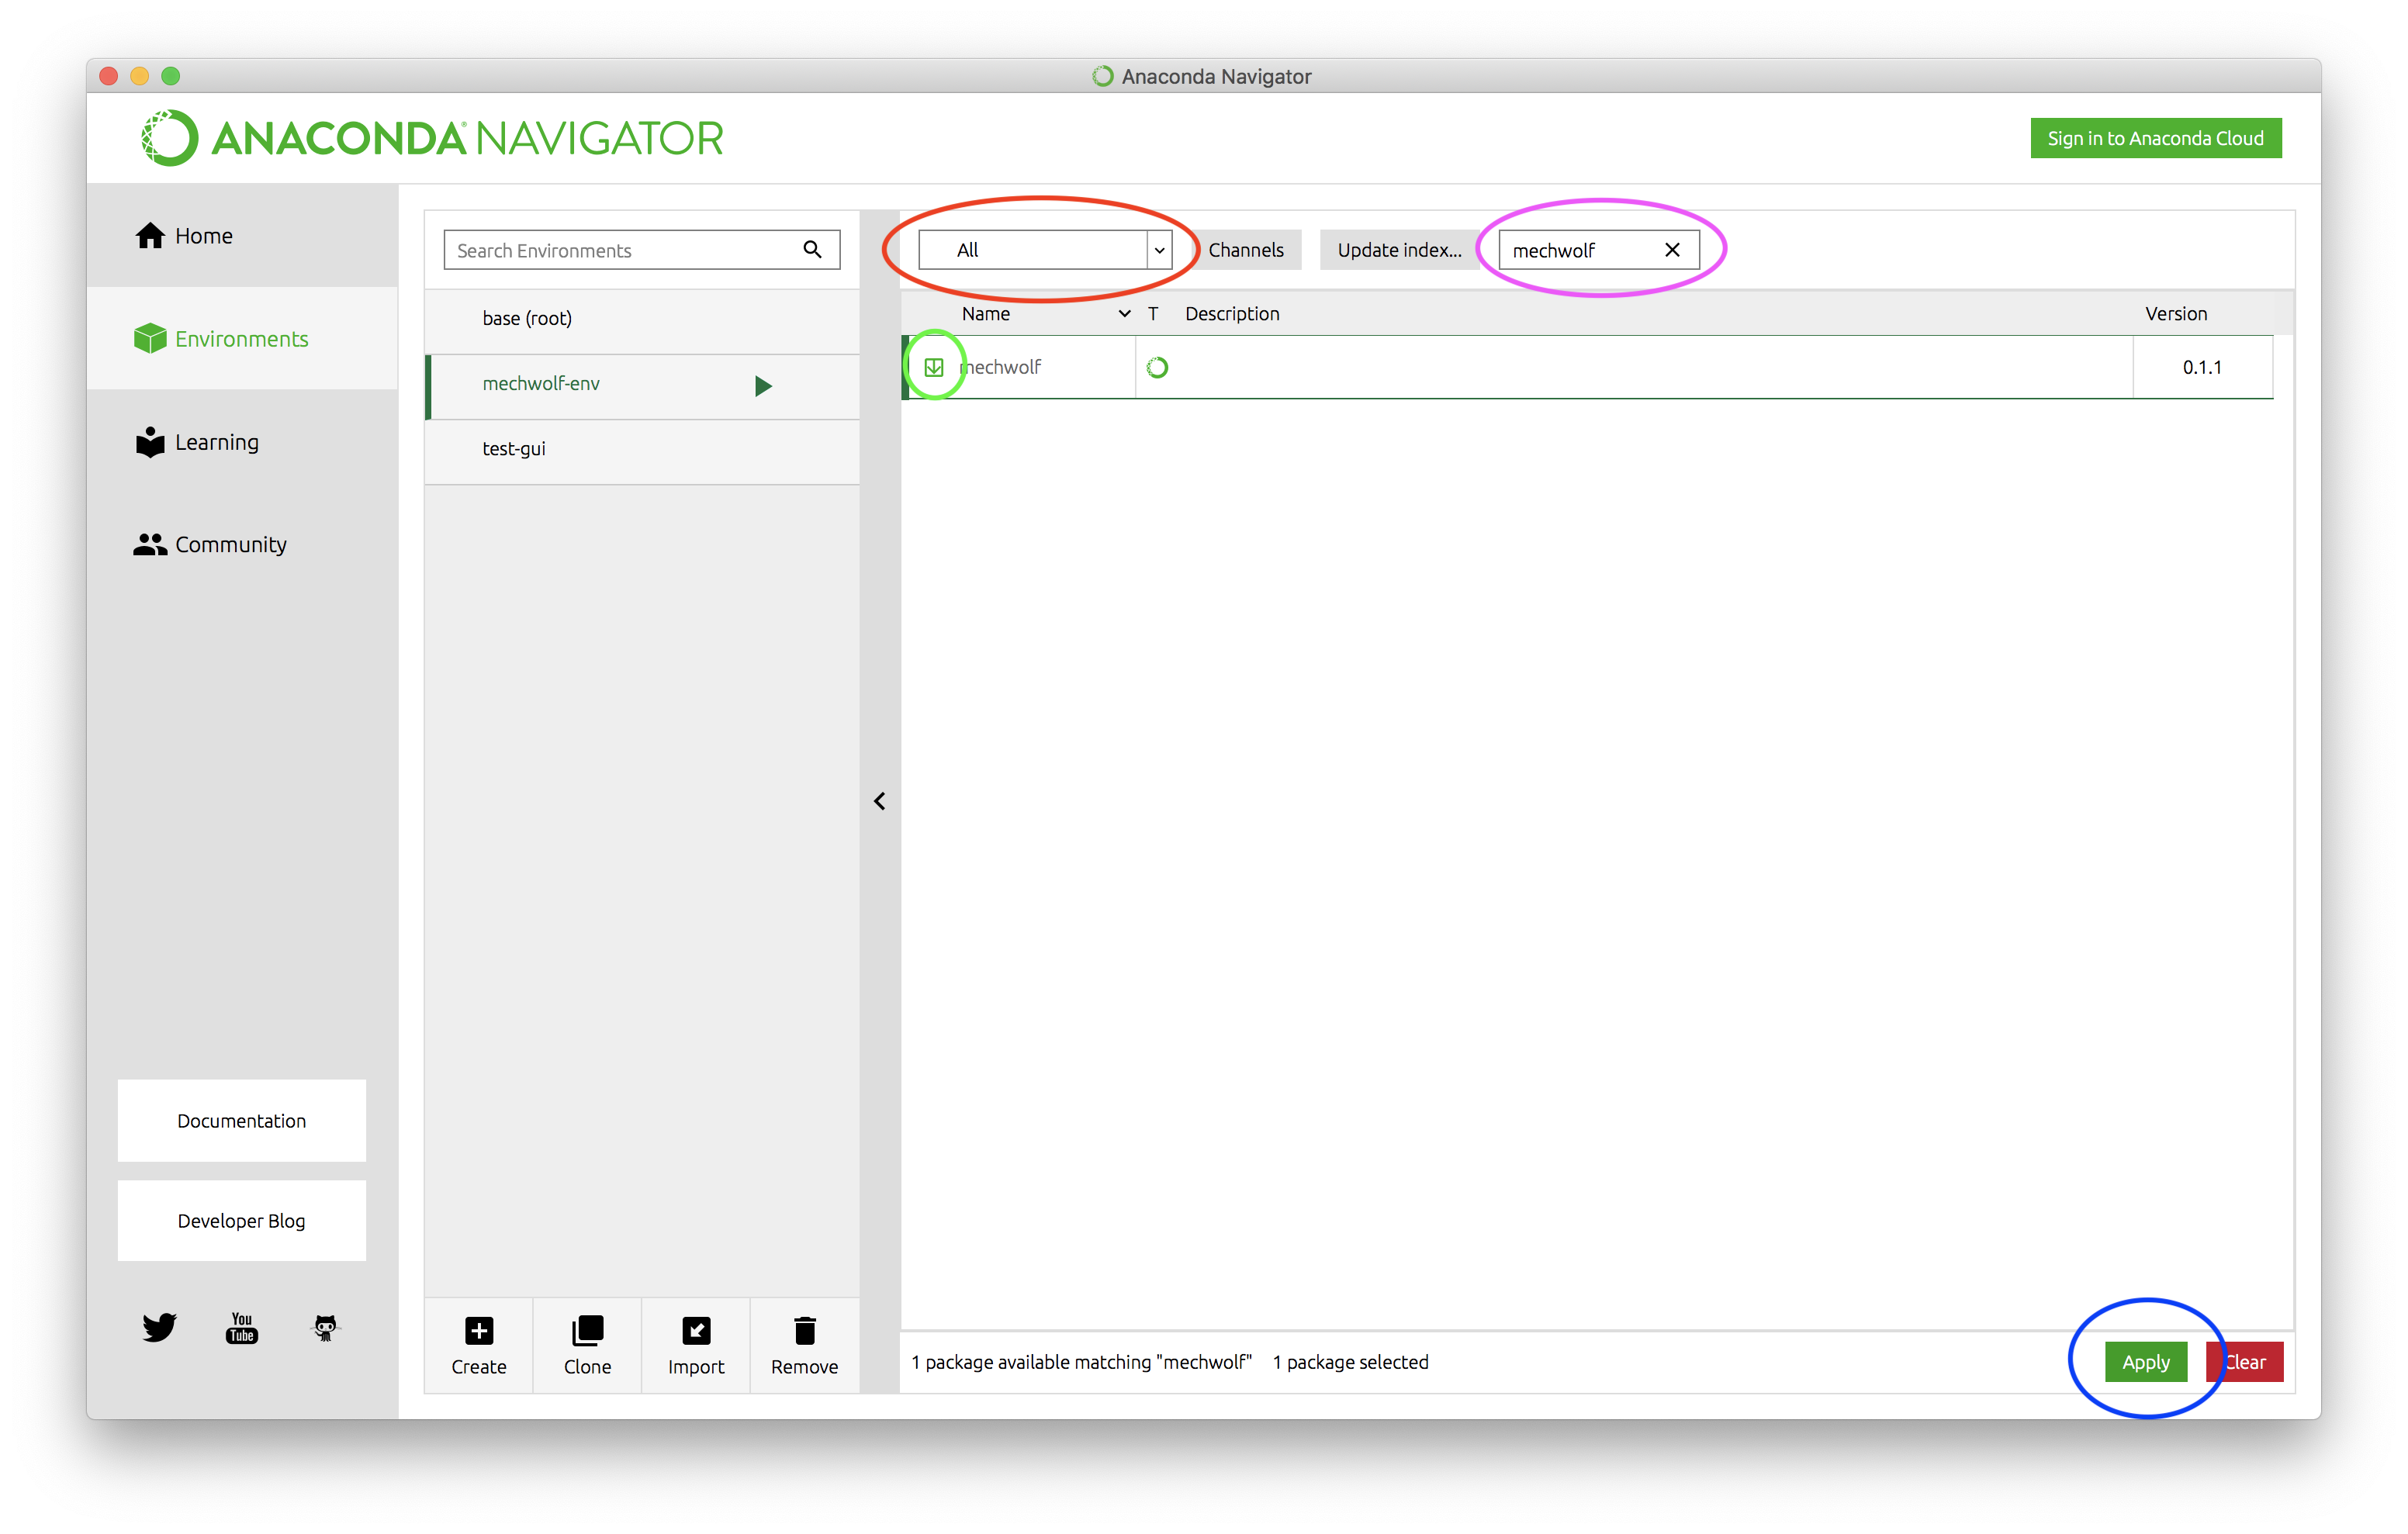This screenshot has width=2408, height=1534.
Task: Open the GitHub octocat icon
Action: coord(325,1327)
